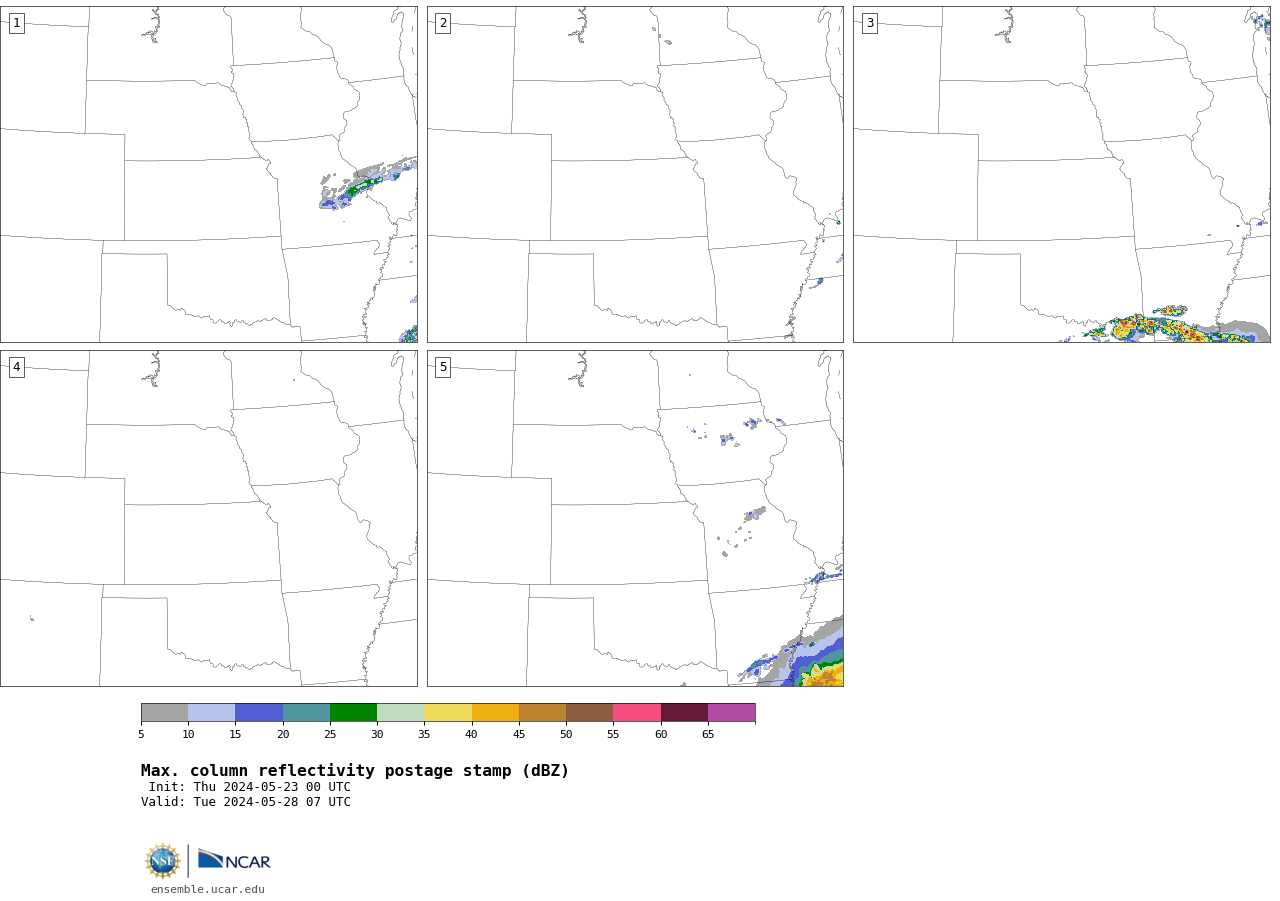
Task: Select the brown 50-55 dBZ swatch
Action: (x=589, y=713)
